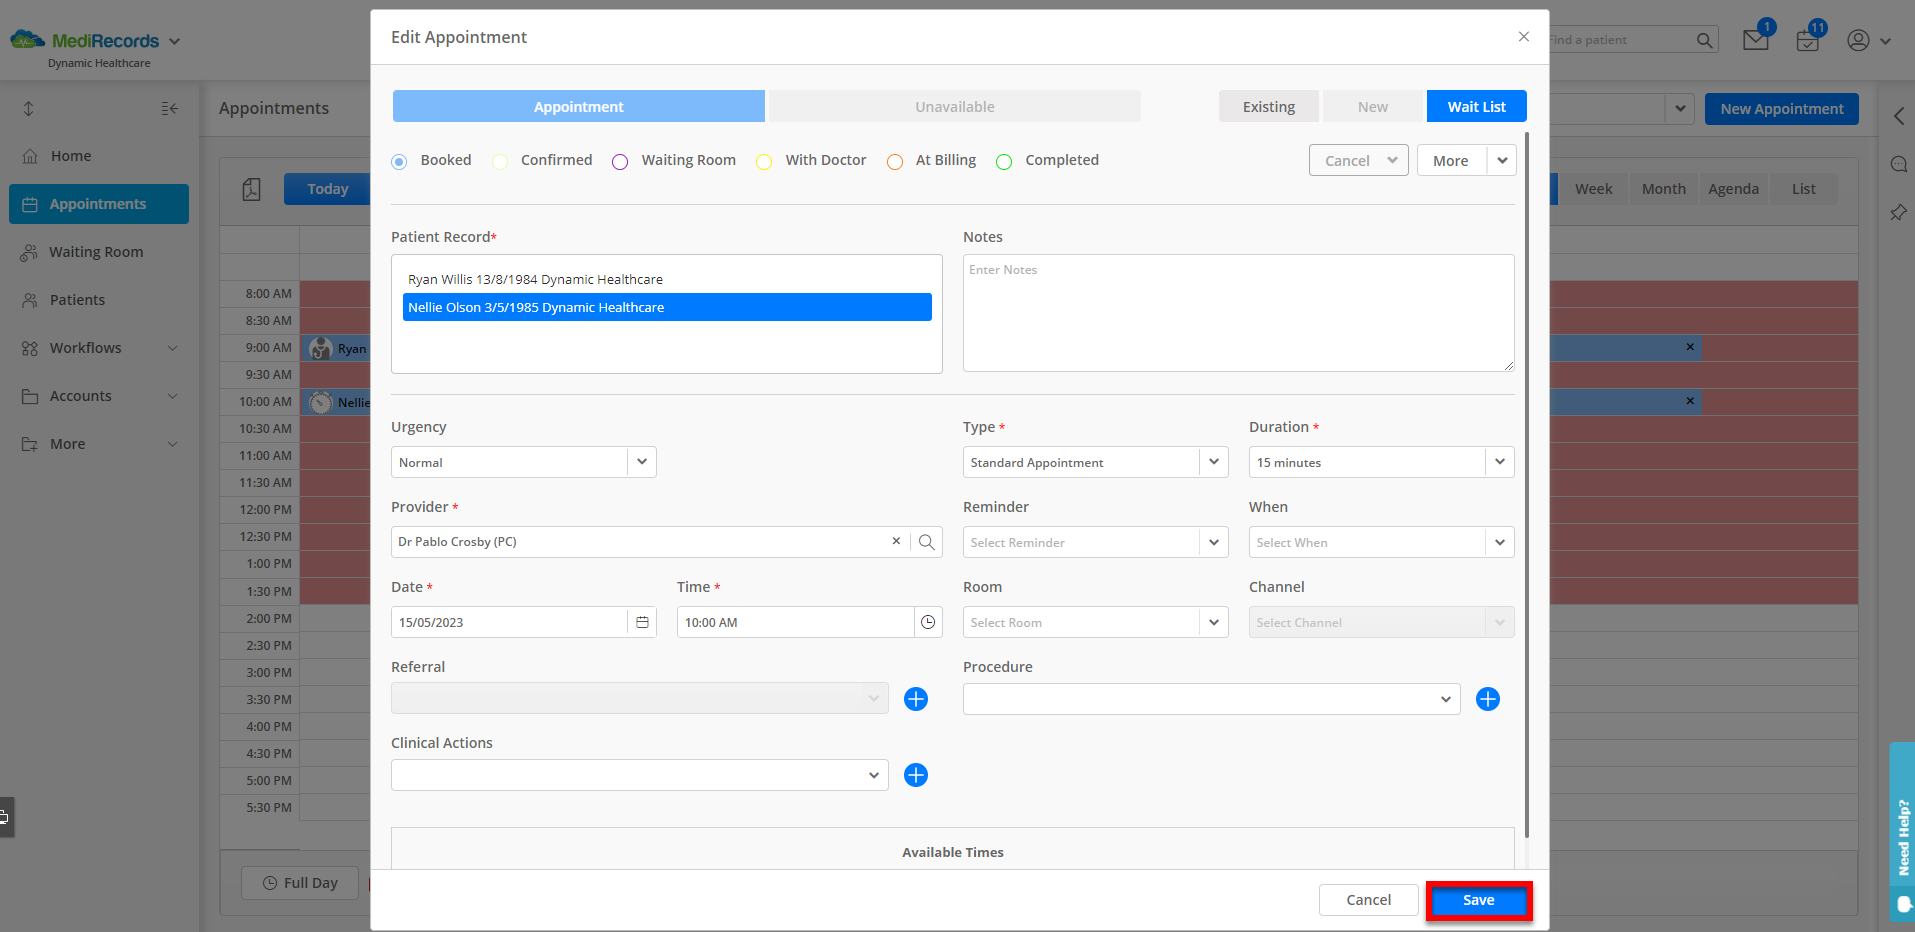Switch calendar to Week view

coord(1593,189)
